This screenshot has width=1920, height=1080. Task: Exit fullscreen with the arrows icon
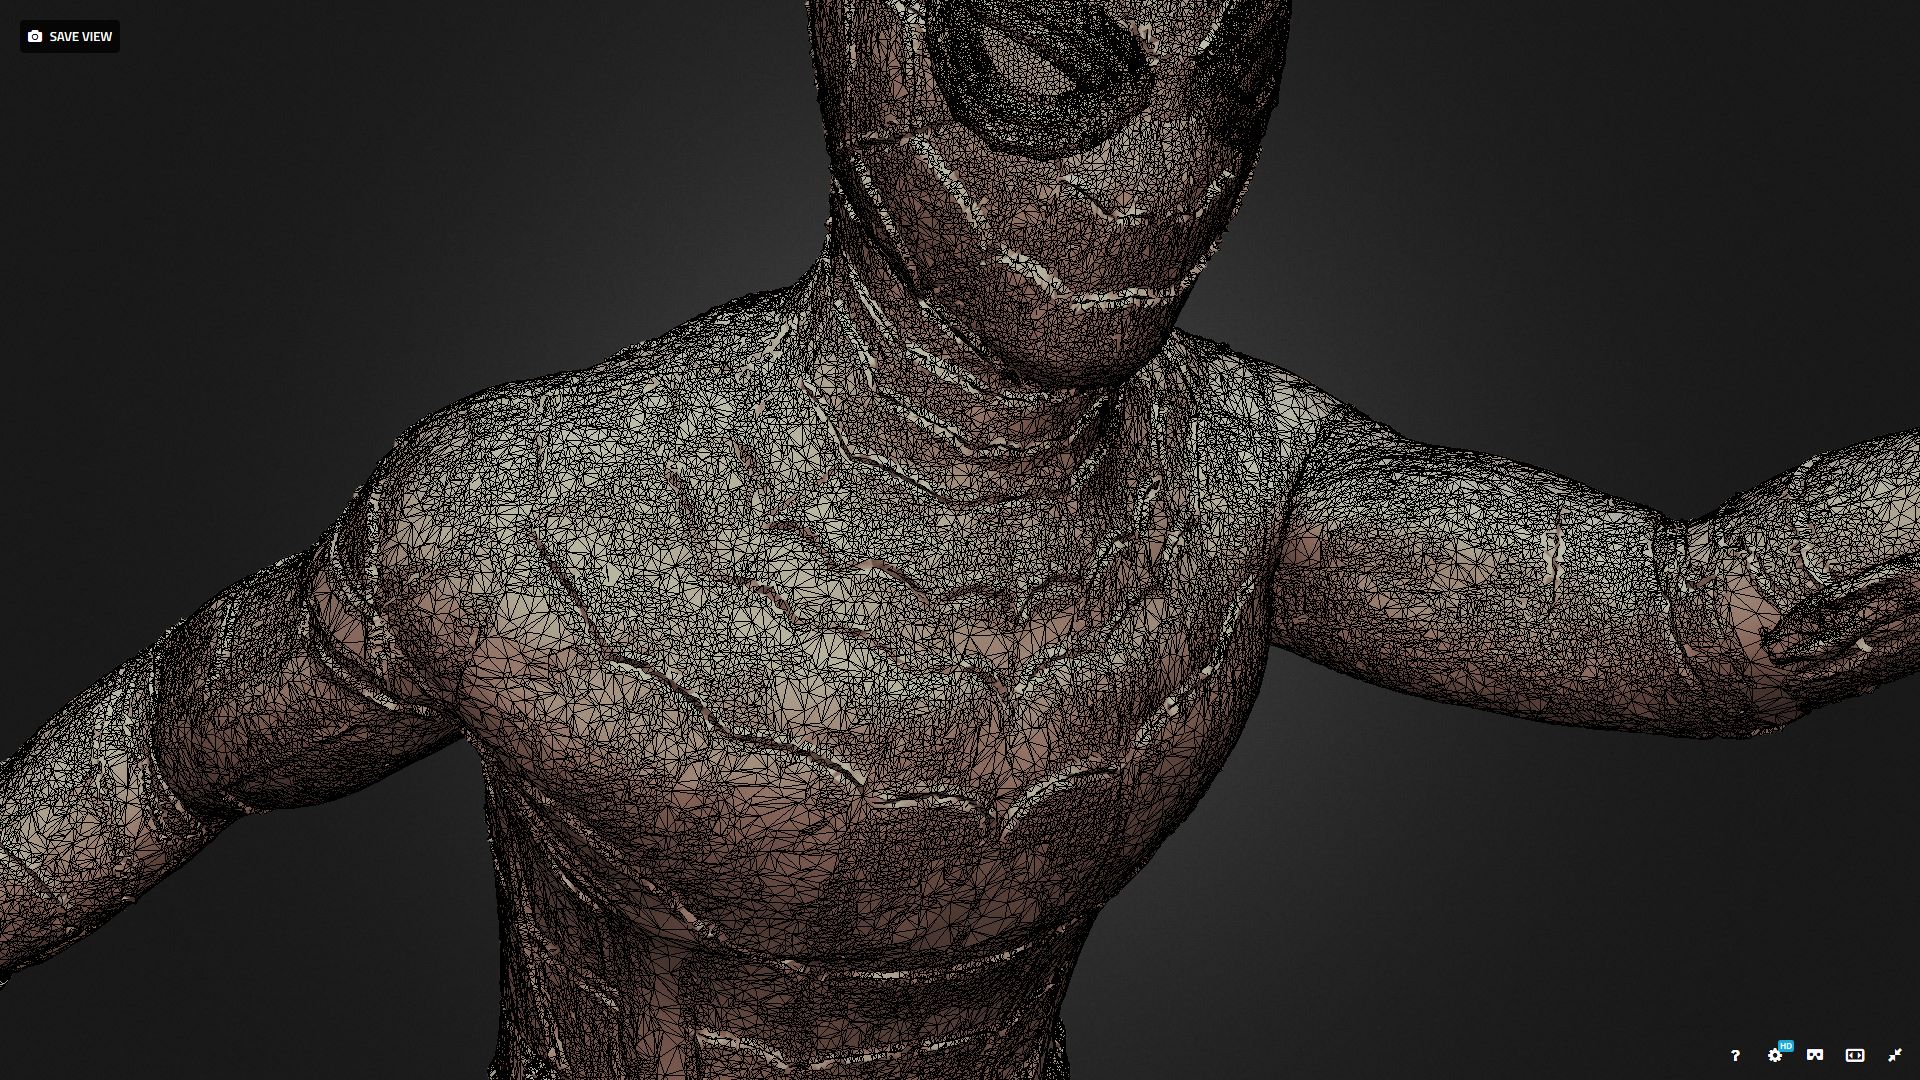(x=1895, y=1055)
